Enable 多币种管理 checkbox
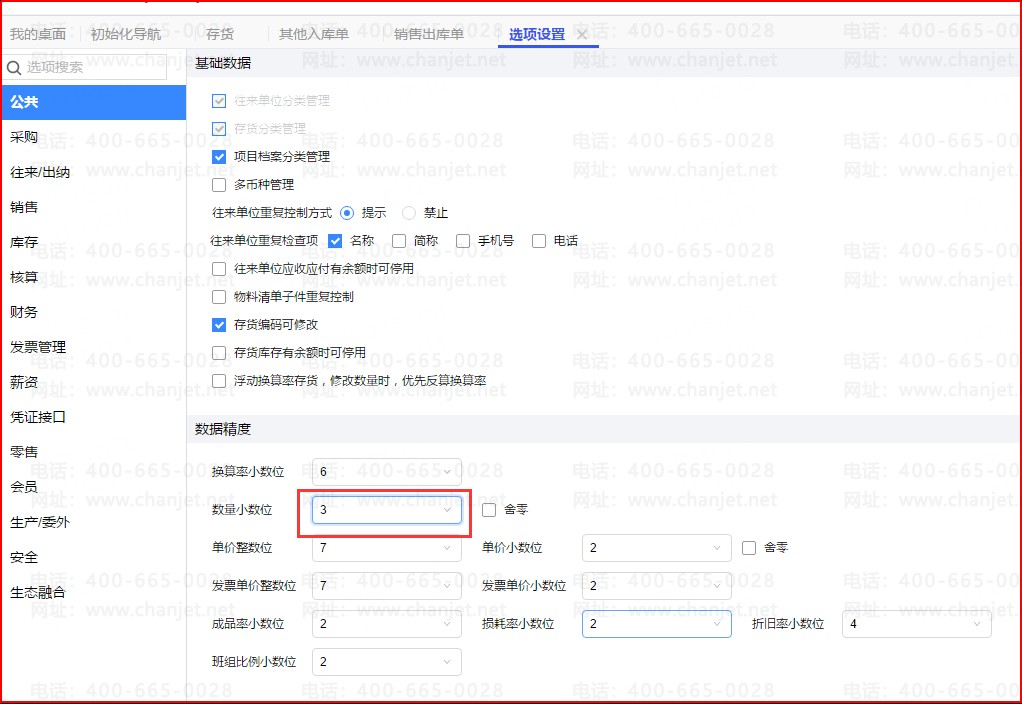The image size is (1022, 704). (x=219, y=185)
